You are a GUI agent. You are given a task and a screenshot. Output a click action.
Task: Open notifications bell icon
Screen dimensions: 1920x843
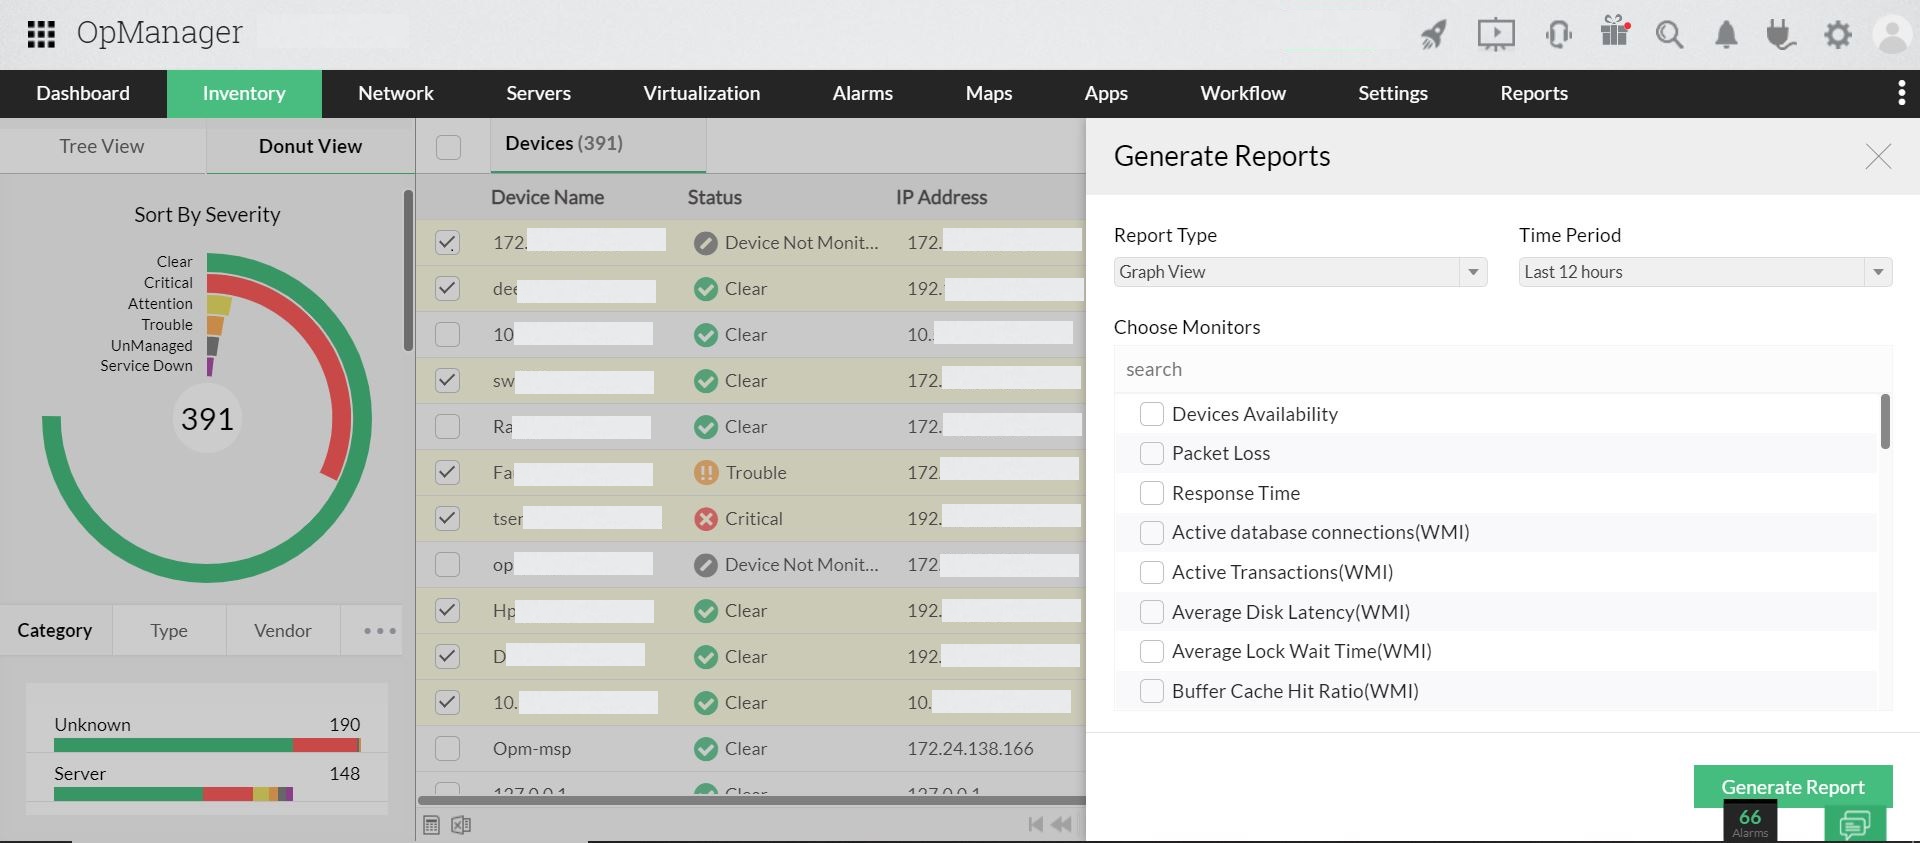coord(1726,35)
